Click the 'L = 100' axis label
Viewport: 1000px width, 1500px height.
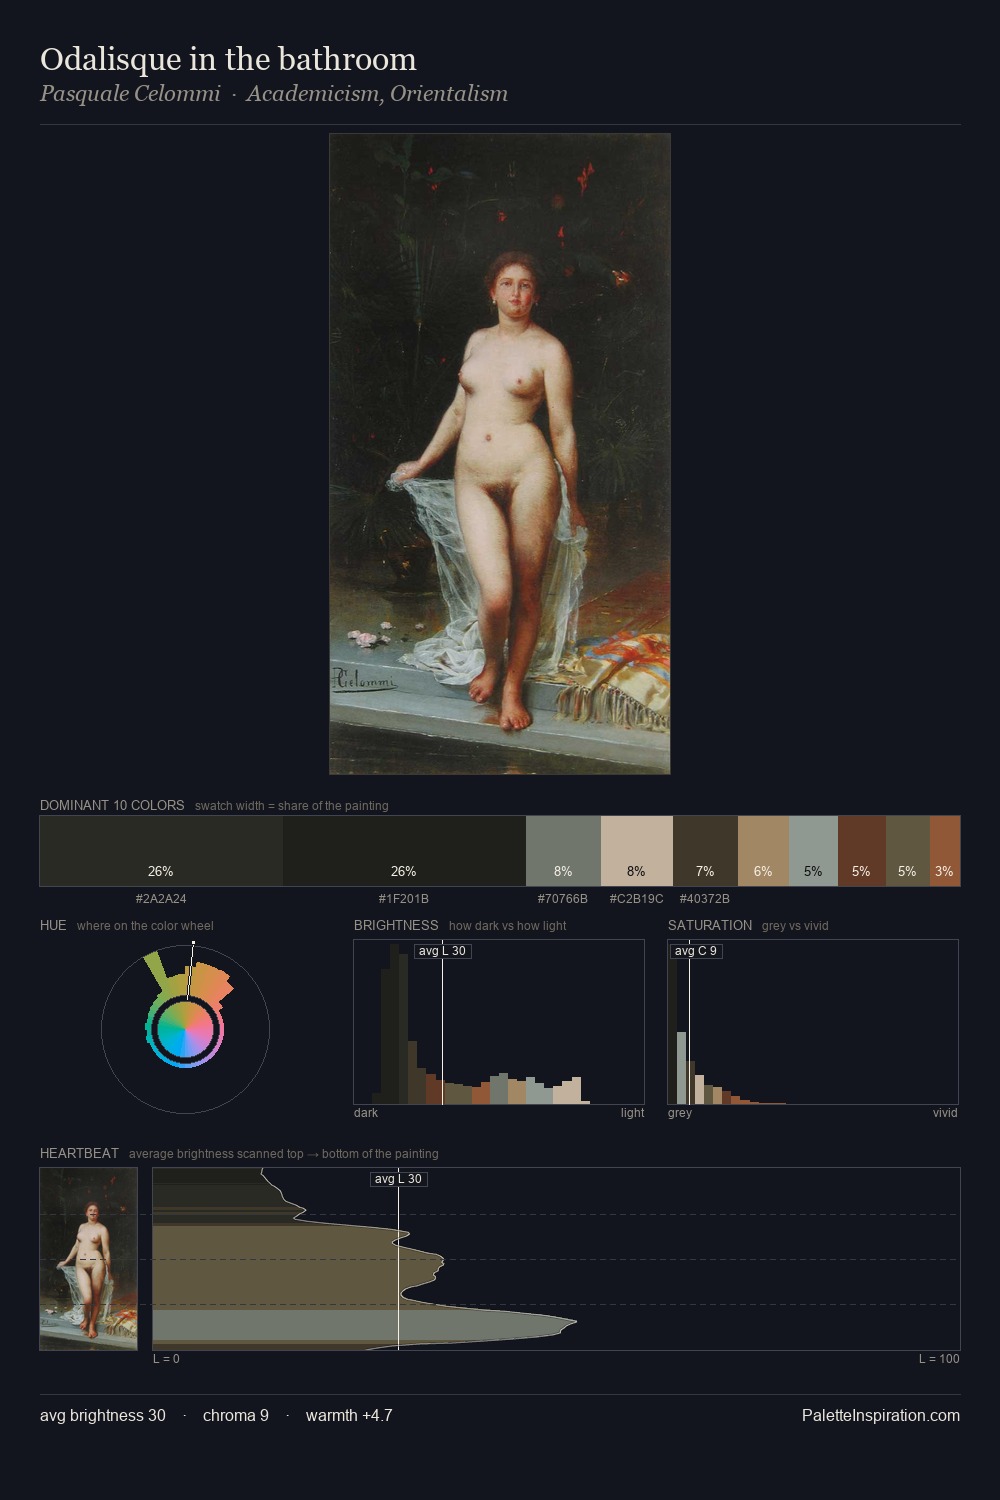pos(939,1359)
